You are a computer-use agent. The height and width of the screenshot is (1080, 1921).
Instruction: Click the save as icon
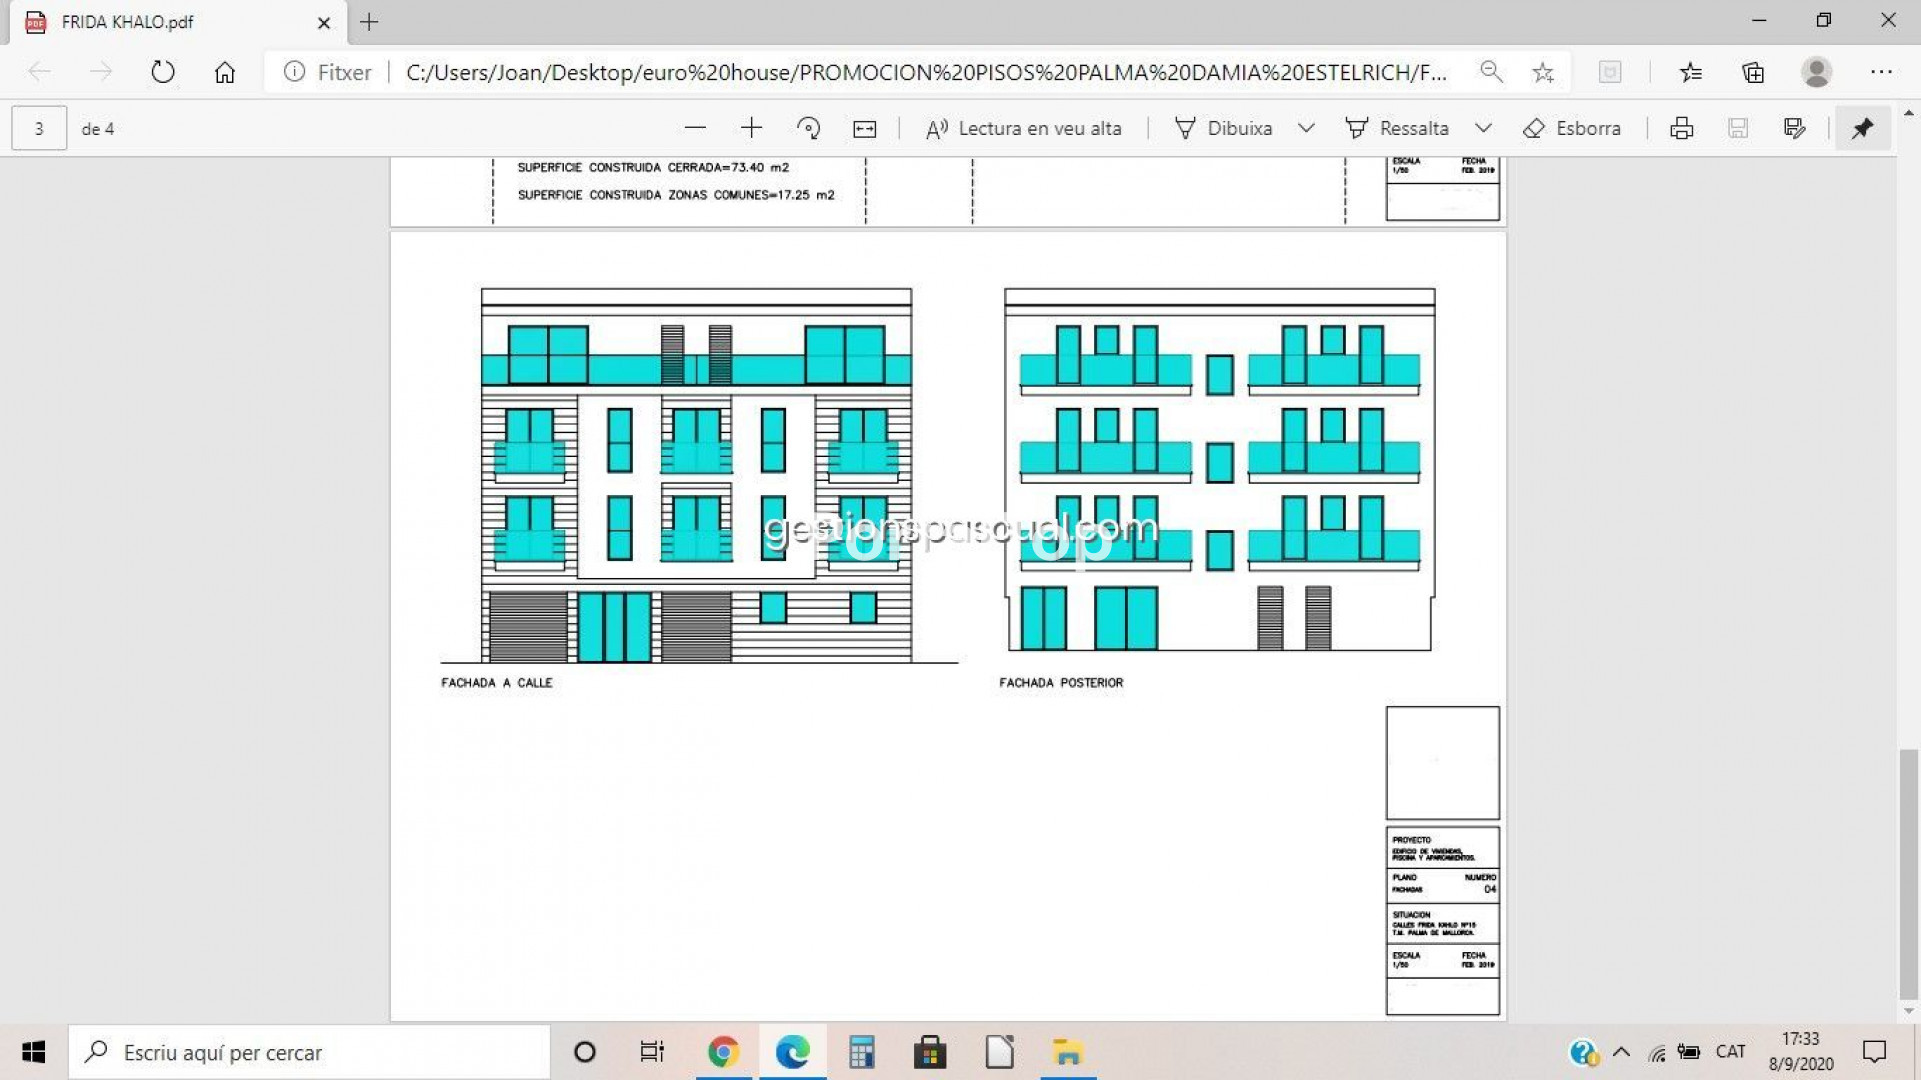point(1794,128)
